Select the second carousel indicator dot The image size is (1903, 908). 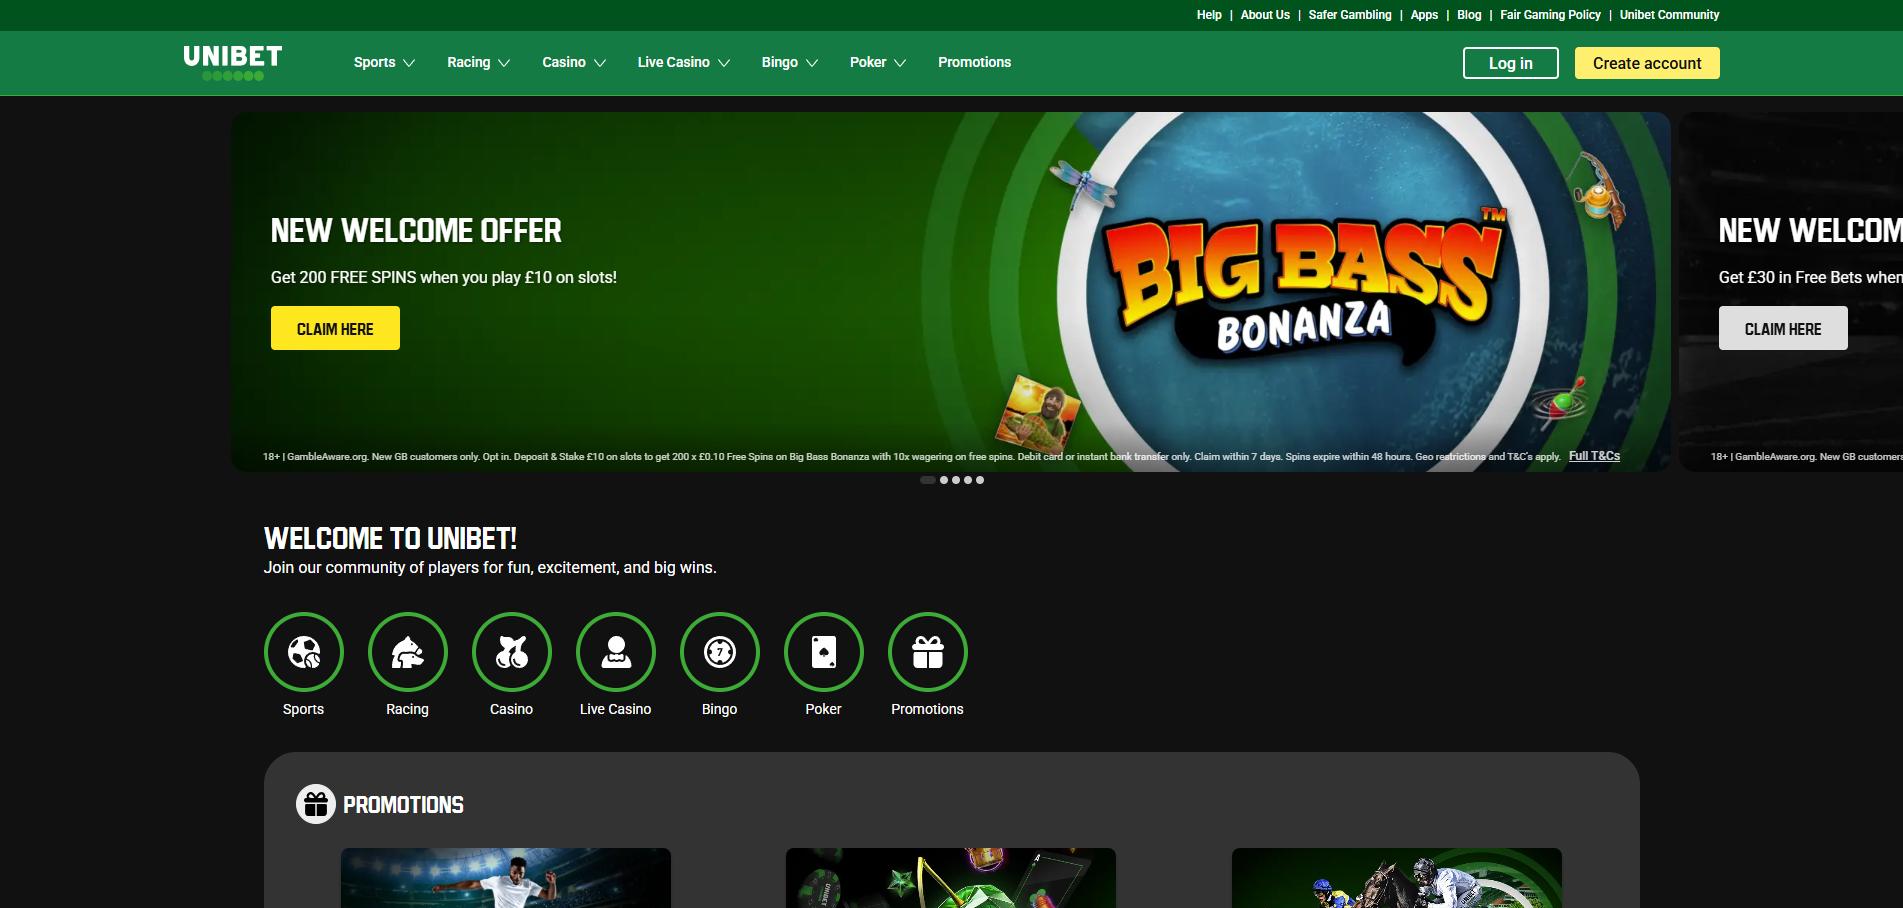[944, 480]
